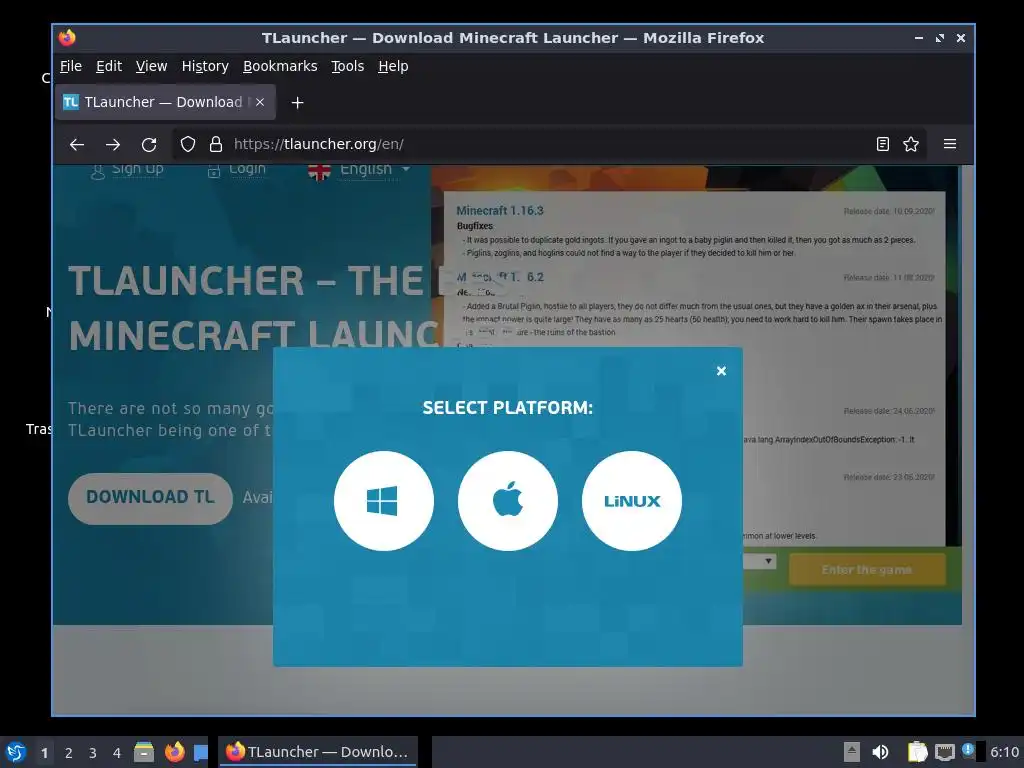Click the Sign up link

127,170
